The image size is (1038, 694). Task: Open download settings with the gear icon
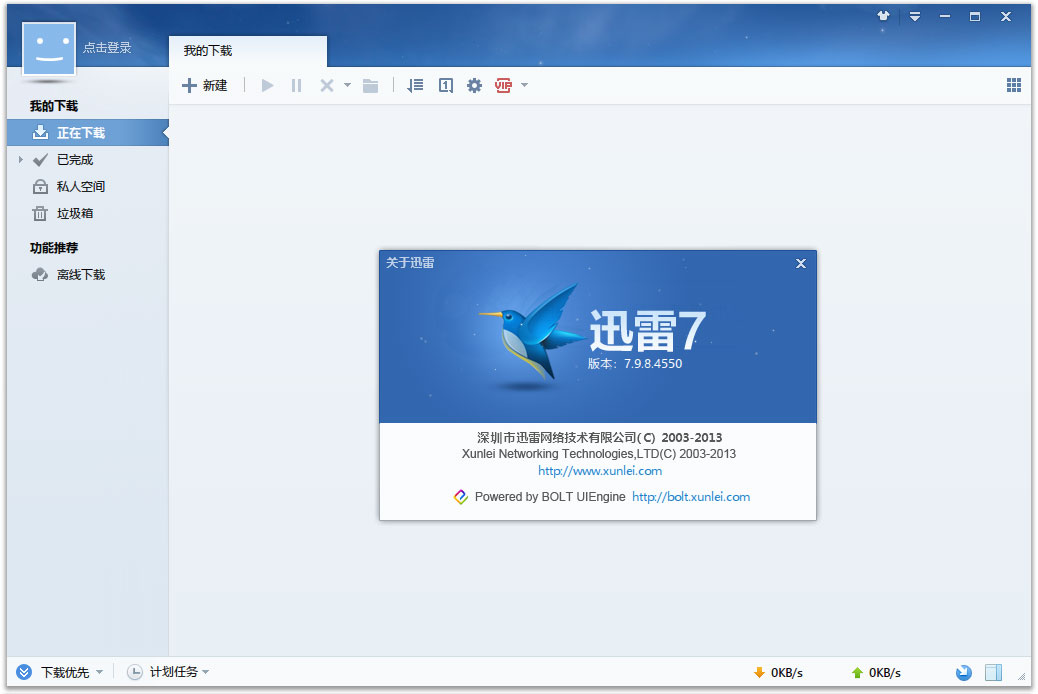474,85
